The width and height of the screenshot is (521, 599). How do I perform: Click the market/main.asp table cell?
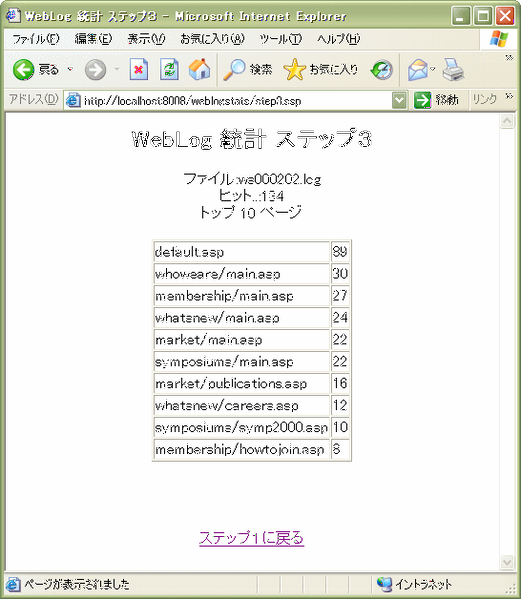pyautogui.click(x=241, y=340)
